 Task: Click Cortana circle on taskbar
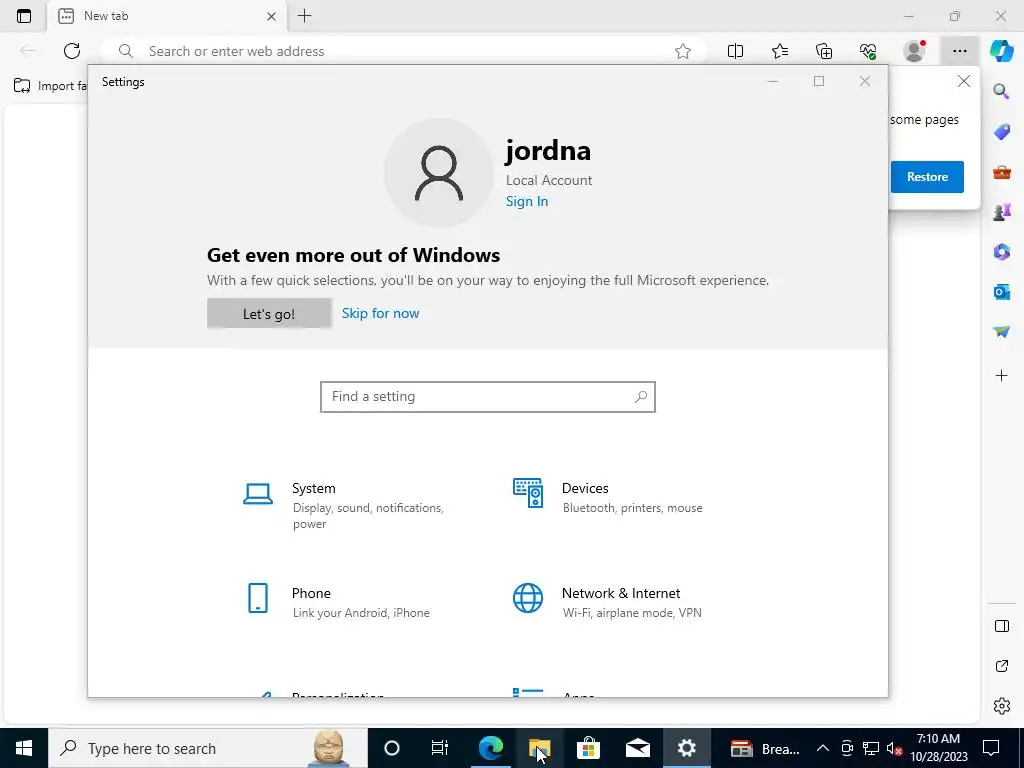(x=391, y=748)
